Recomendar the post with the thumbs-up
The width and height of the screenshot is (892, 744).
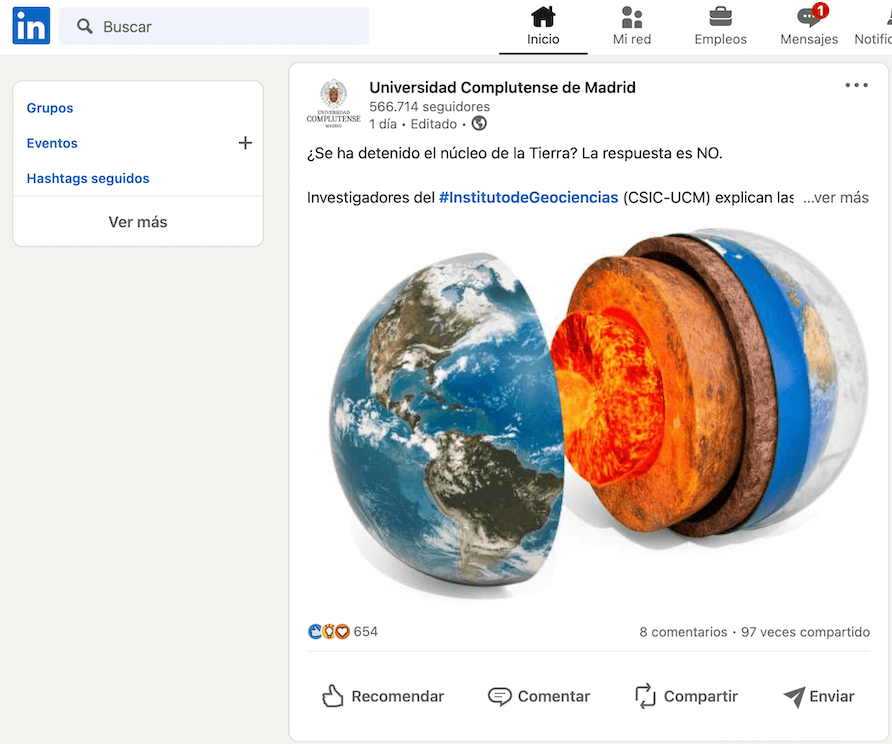pos(383,696)
